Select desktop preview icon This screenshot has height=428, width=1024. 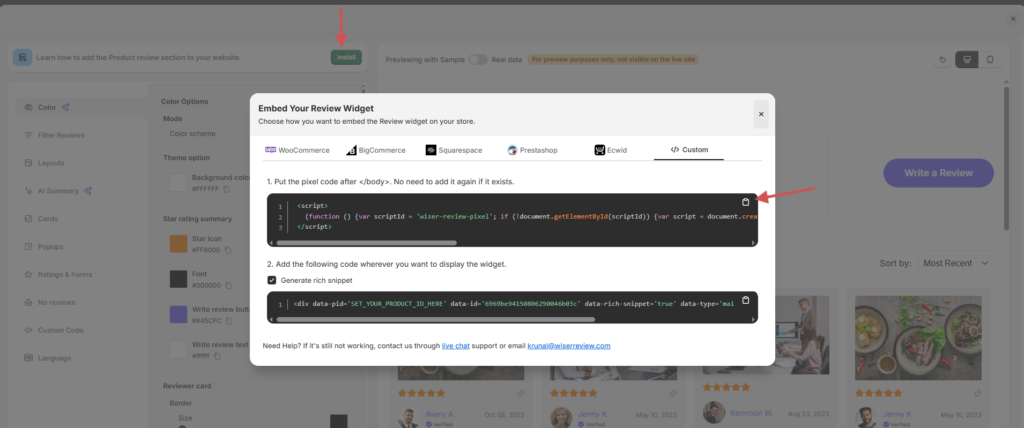pos(966,59)
